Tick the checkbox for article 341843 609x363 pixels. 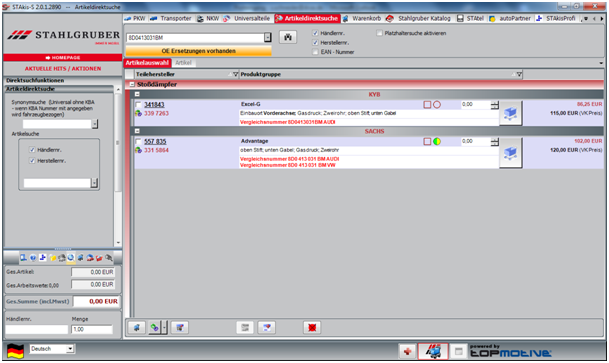[138, 105]
